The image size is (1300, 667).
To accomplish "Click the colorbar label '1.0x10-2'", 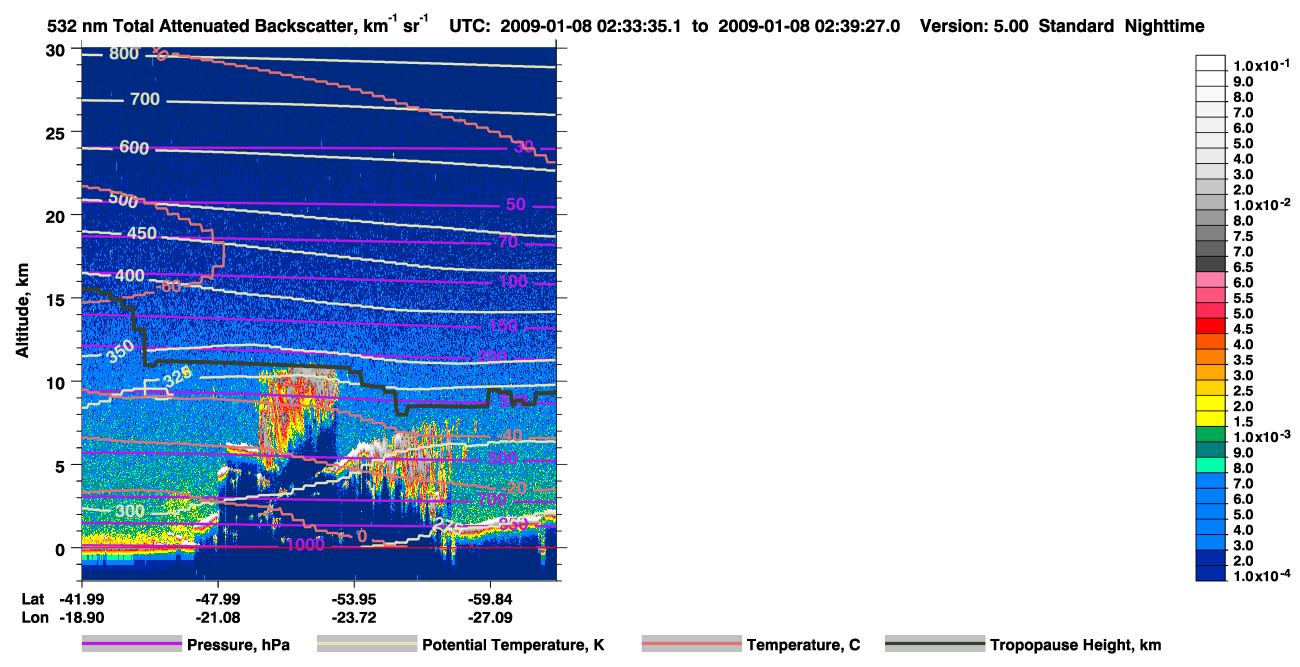I will [x=1261, y=204].
